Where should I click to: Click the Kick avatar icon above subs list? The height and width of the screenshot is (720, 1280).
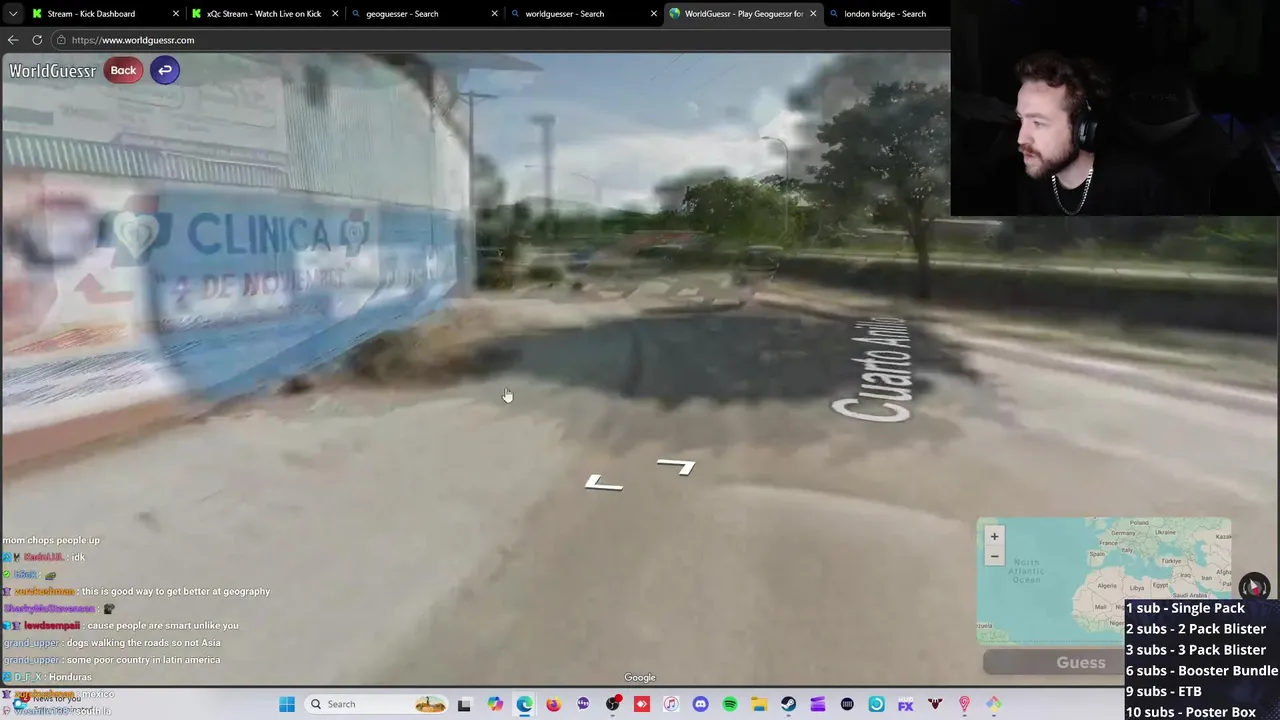point(1254,587)
